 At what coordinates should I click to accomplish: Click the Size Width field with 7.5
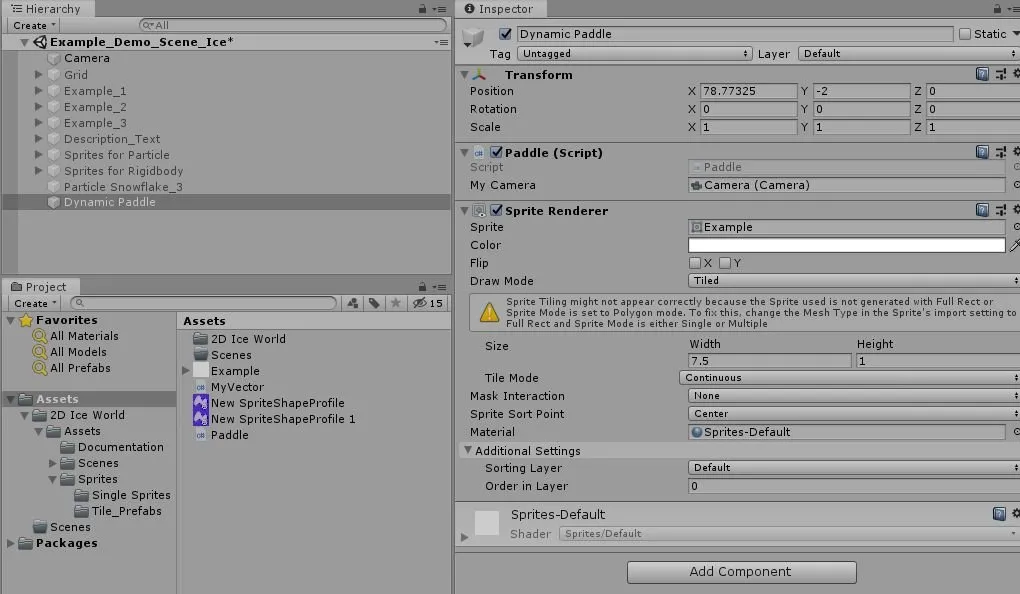tap(770, 361)
